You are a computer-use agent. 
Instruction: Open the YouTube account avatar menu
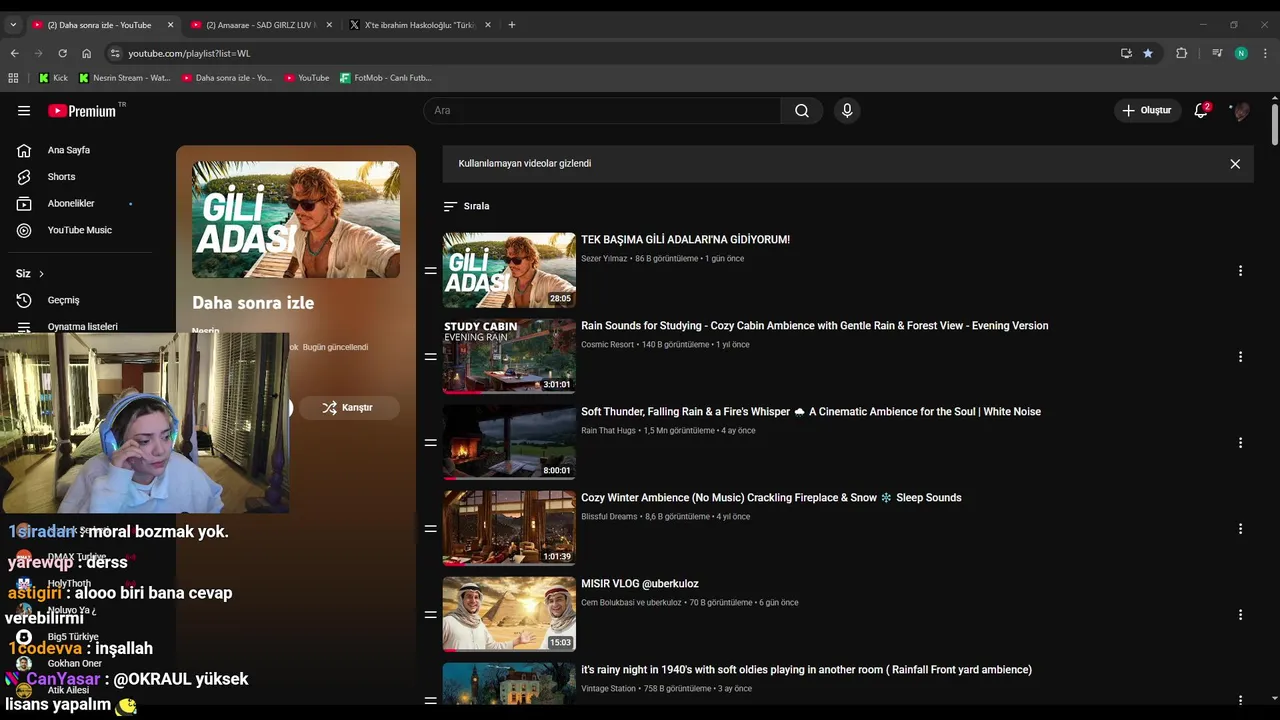[x=1241, y=111]
